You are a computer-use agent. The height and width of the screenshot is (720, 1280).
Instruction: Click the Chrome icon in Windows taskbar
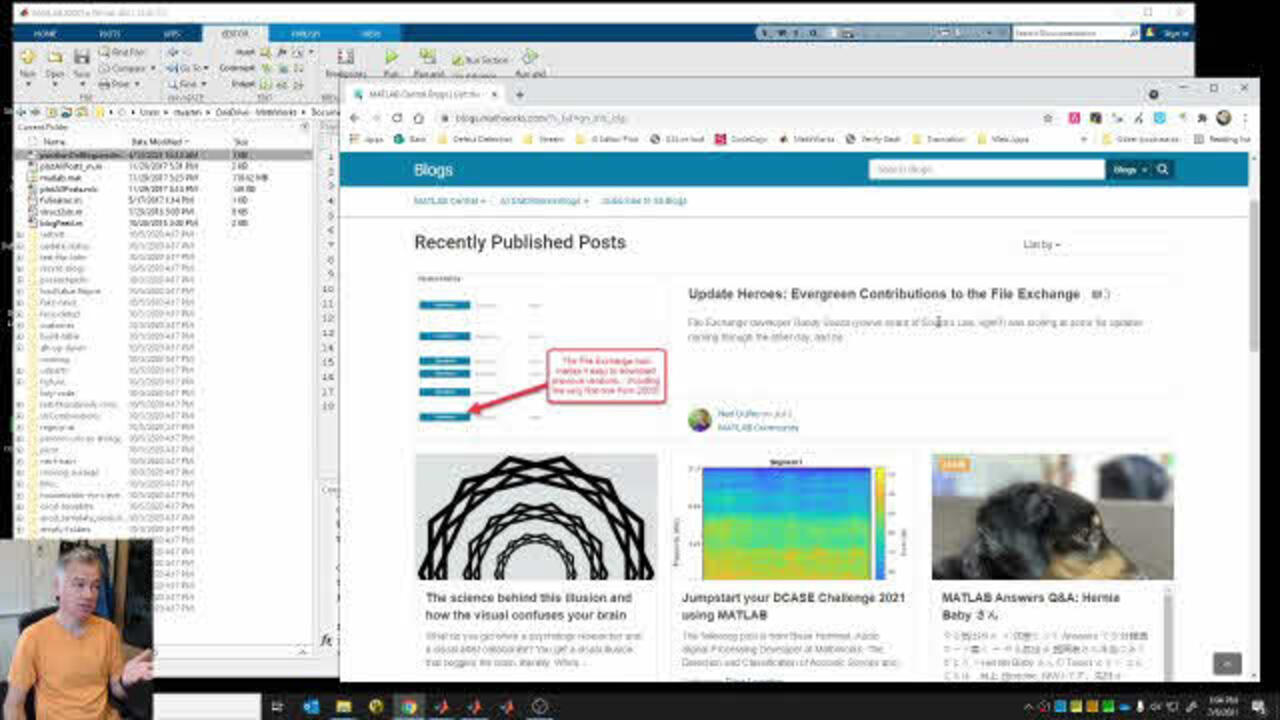pyautogui.click(x=408, y=706)
